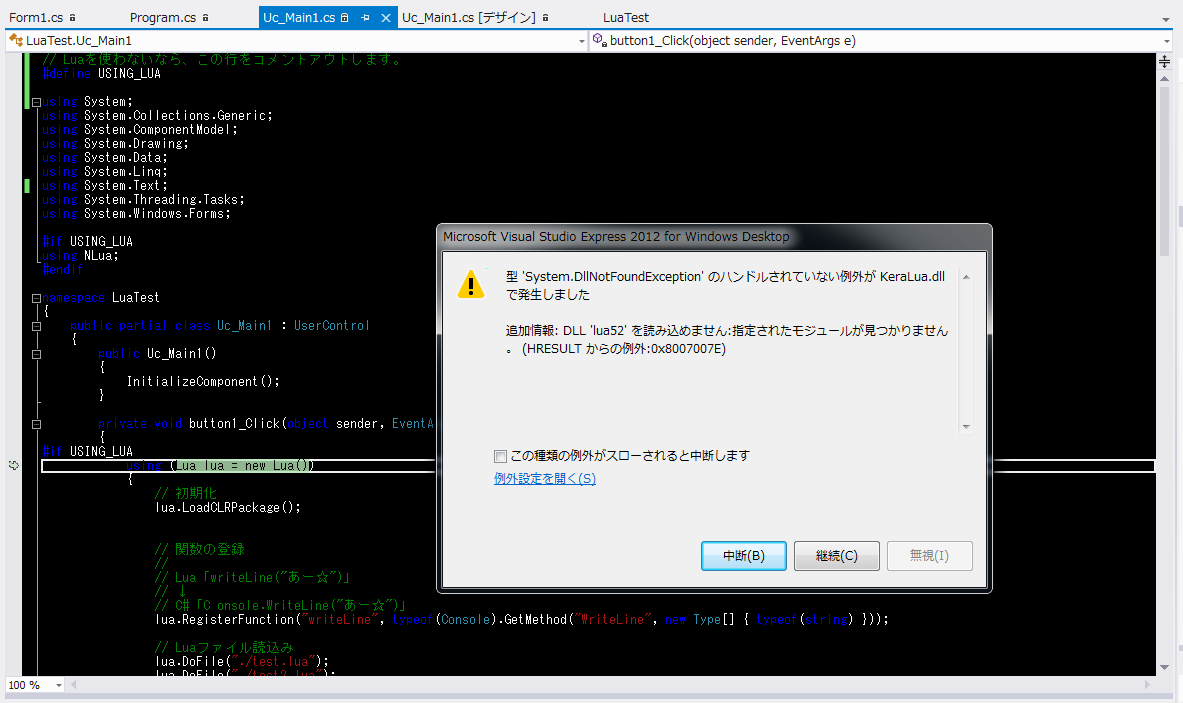Open the document tab overflow dropdown

(1166, 20)
